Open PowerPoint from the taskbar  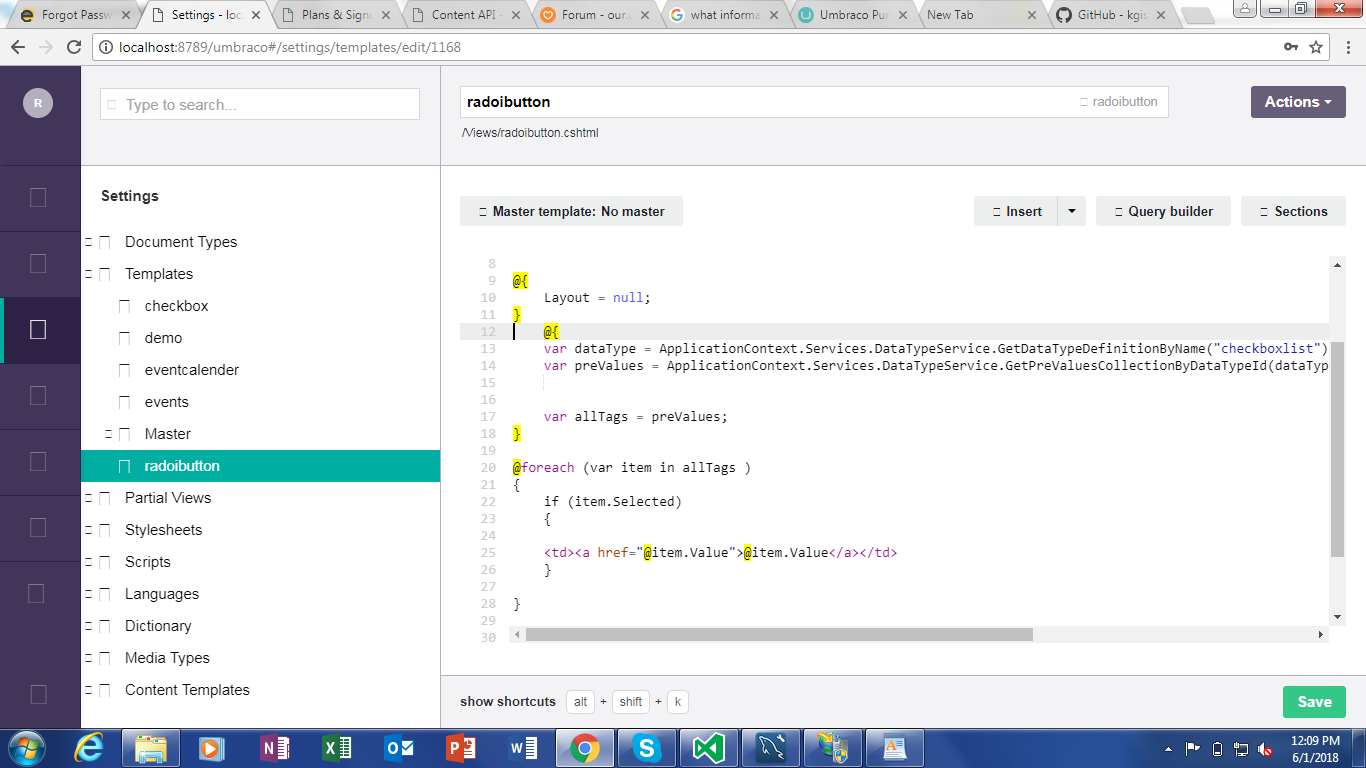click(461, 748)
